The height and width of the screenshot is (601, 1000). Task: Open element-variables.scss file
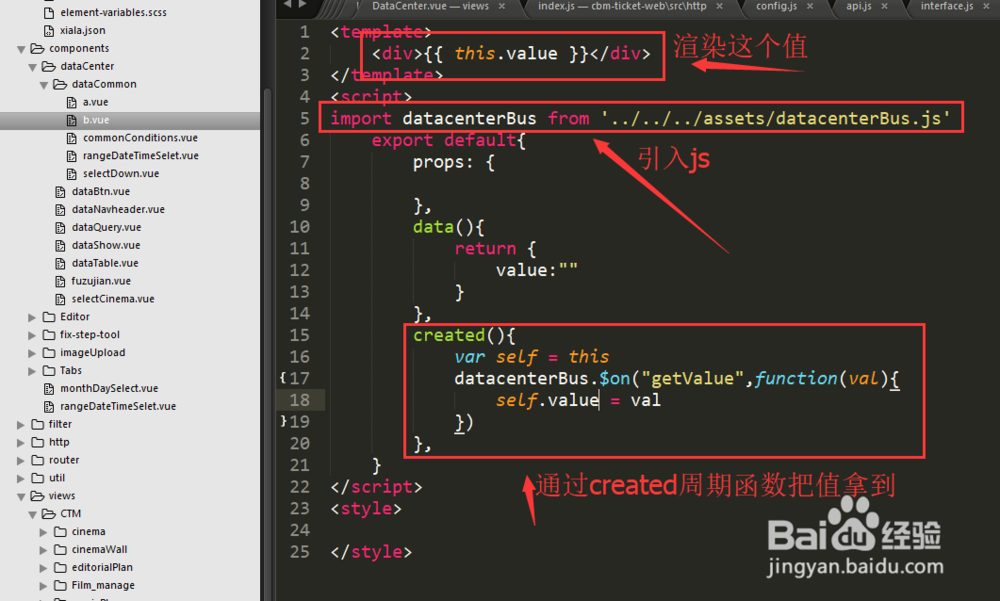113,12
